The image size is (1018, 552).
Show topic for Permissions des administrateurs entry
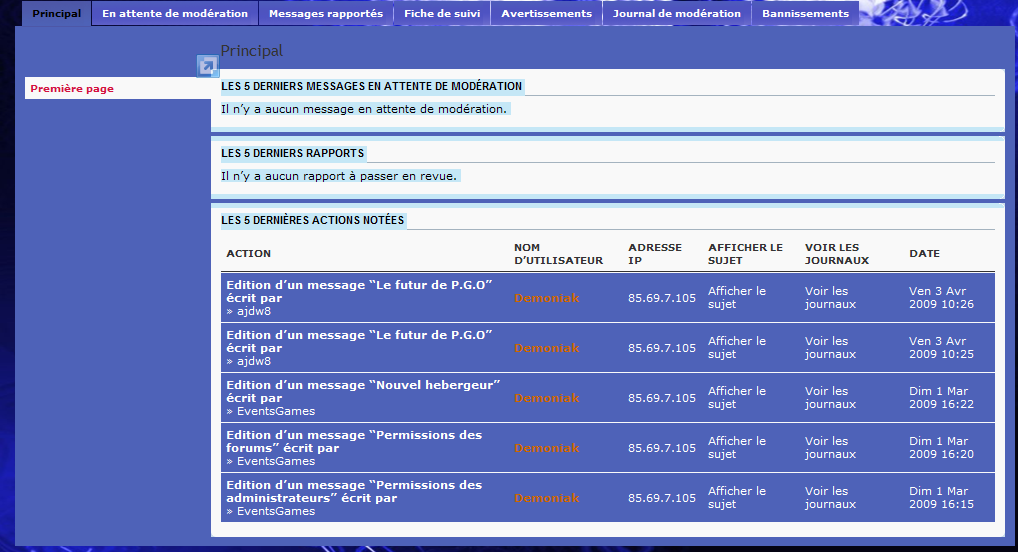tap(737, 498)
